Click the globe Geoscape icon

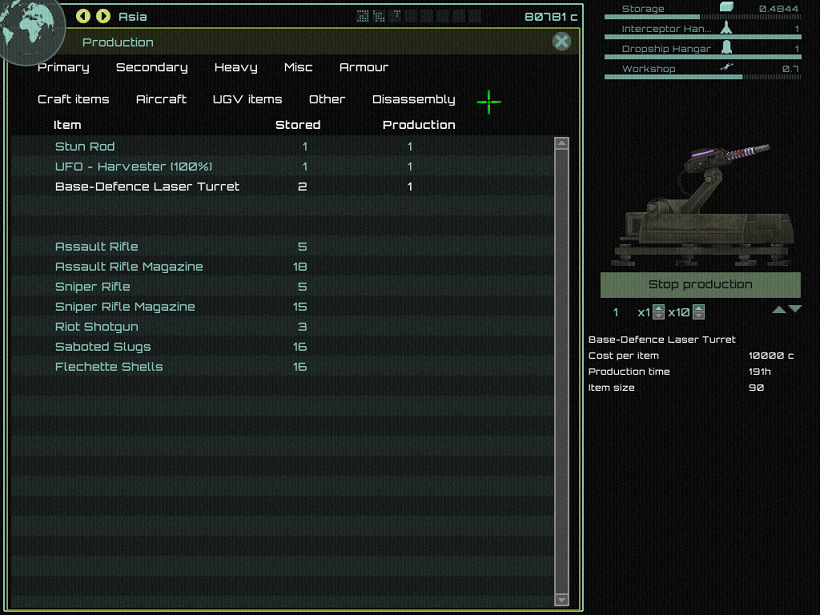coord(30,28)
